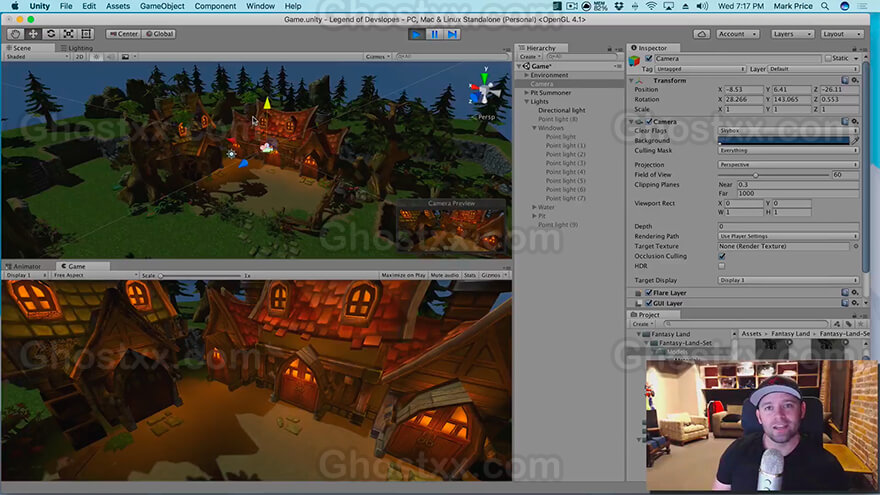
Task: Toggle Mute audio in Game view
Action: pos(444,276)
